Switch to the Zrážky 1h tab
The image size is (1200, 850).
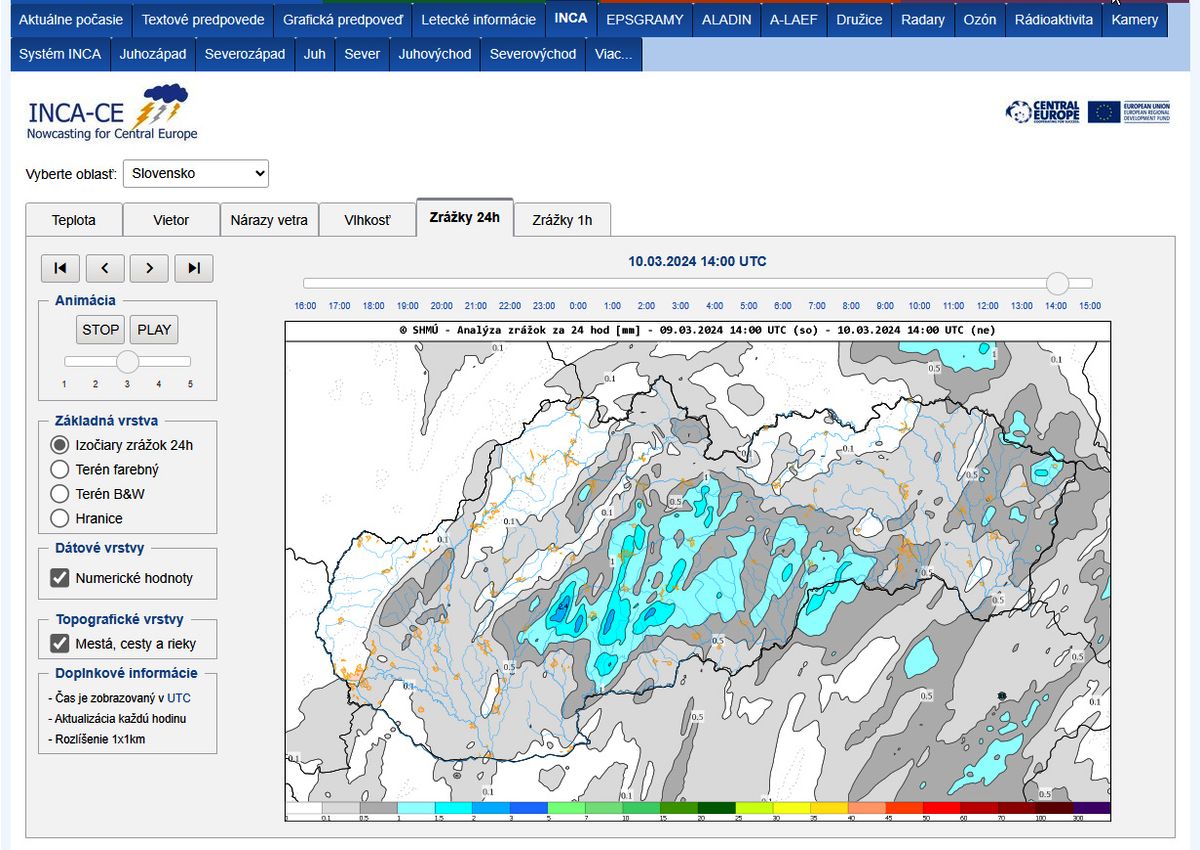562,220
